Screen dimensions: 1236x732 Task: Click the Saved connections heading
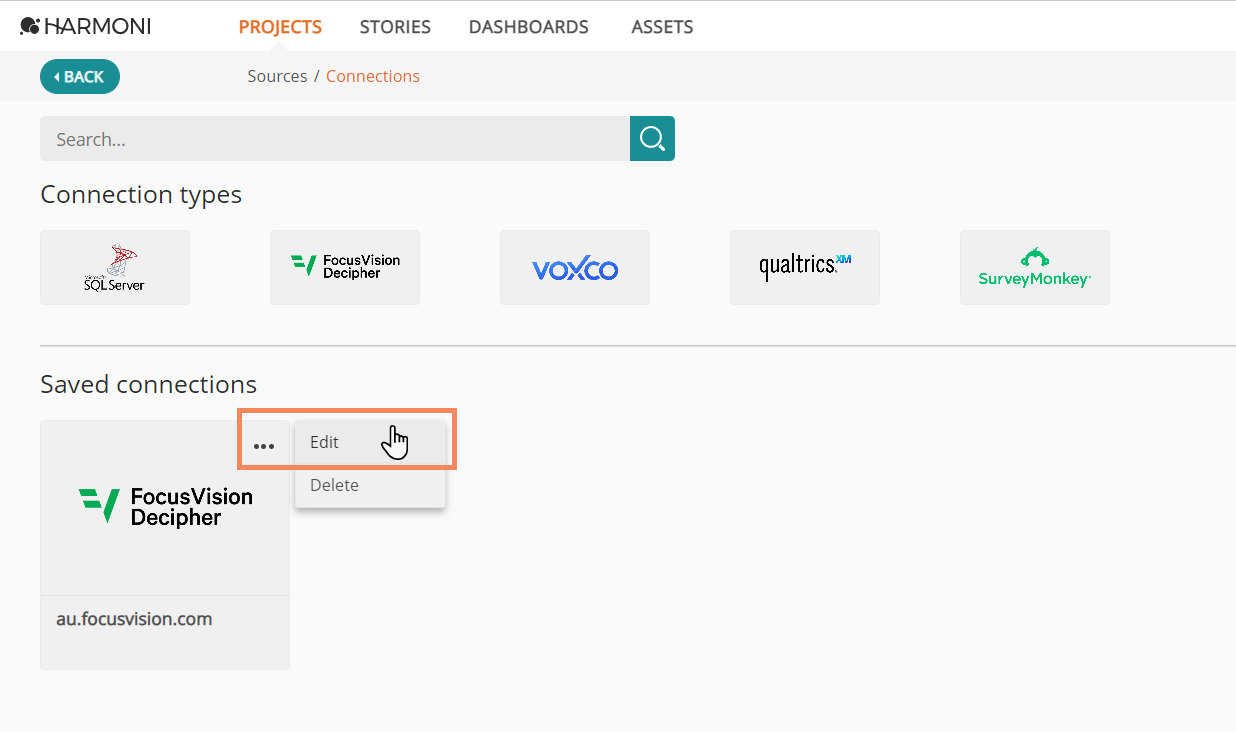[x=148, y=385]
